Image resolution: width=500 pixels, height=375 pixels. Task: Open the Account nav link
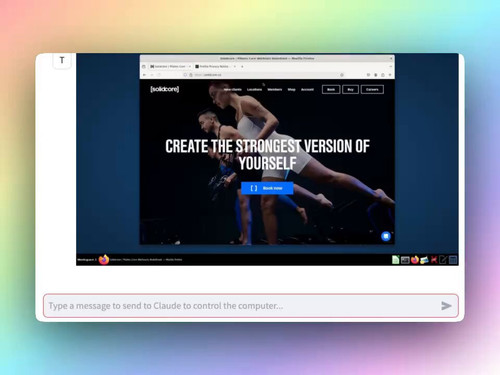307,89
